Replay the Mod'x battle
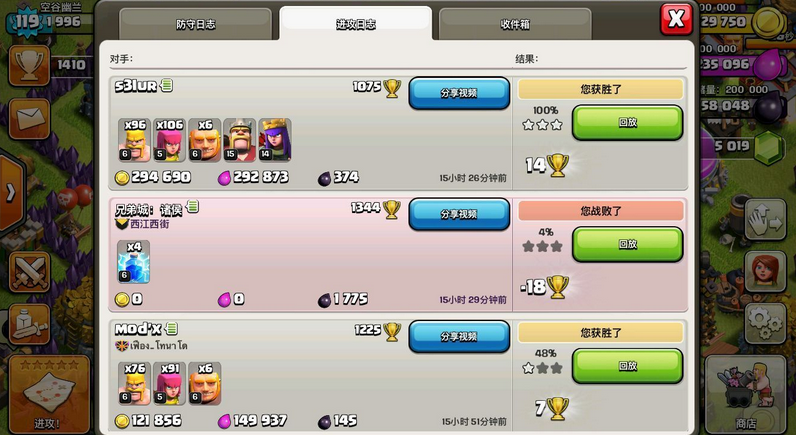796x435 pixels. 627,366
